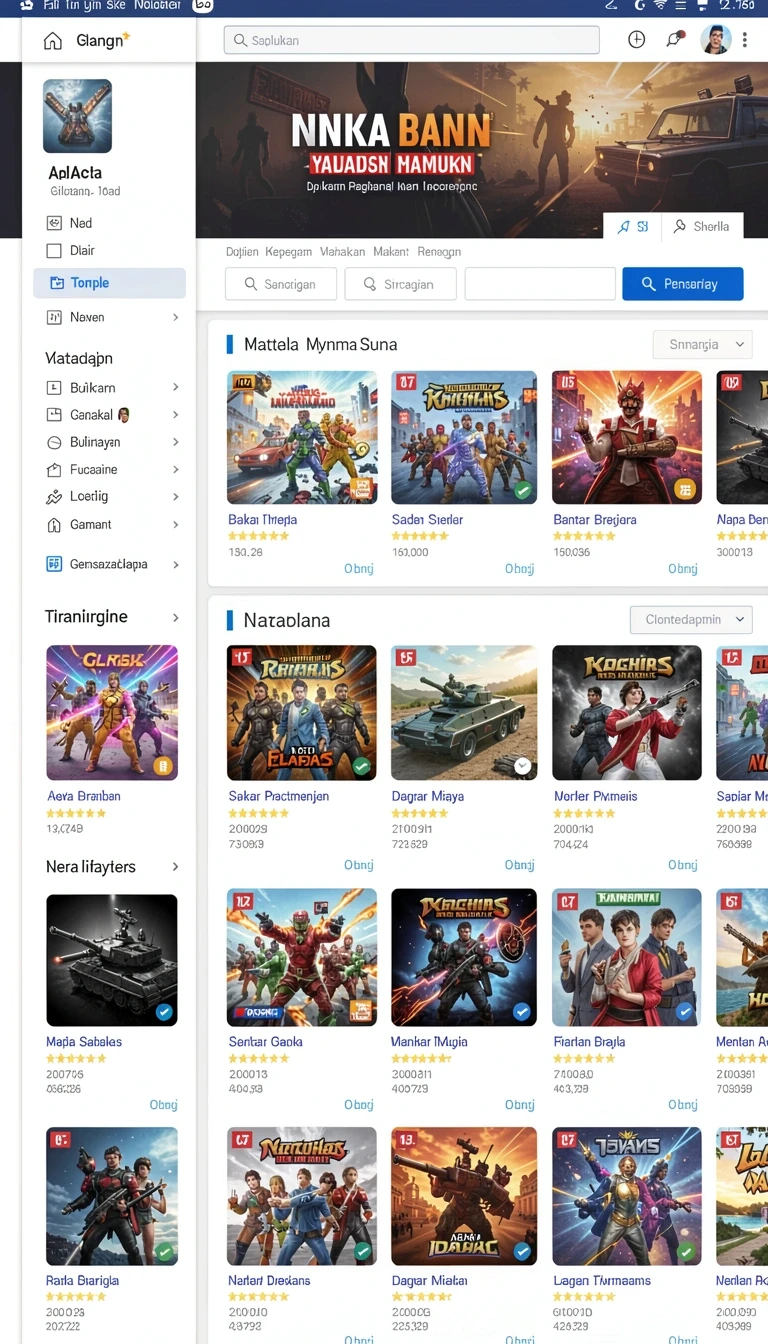Click Obnrj link under Fiarlan Brajla
Screen dimensions: 768x1344
pos(682,1105)
